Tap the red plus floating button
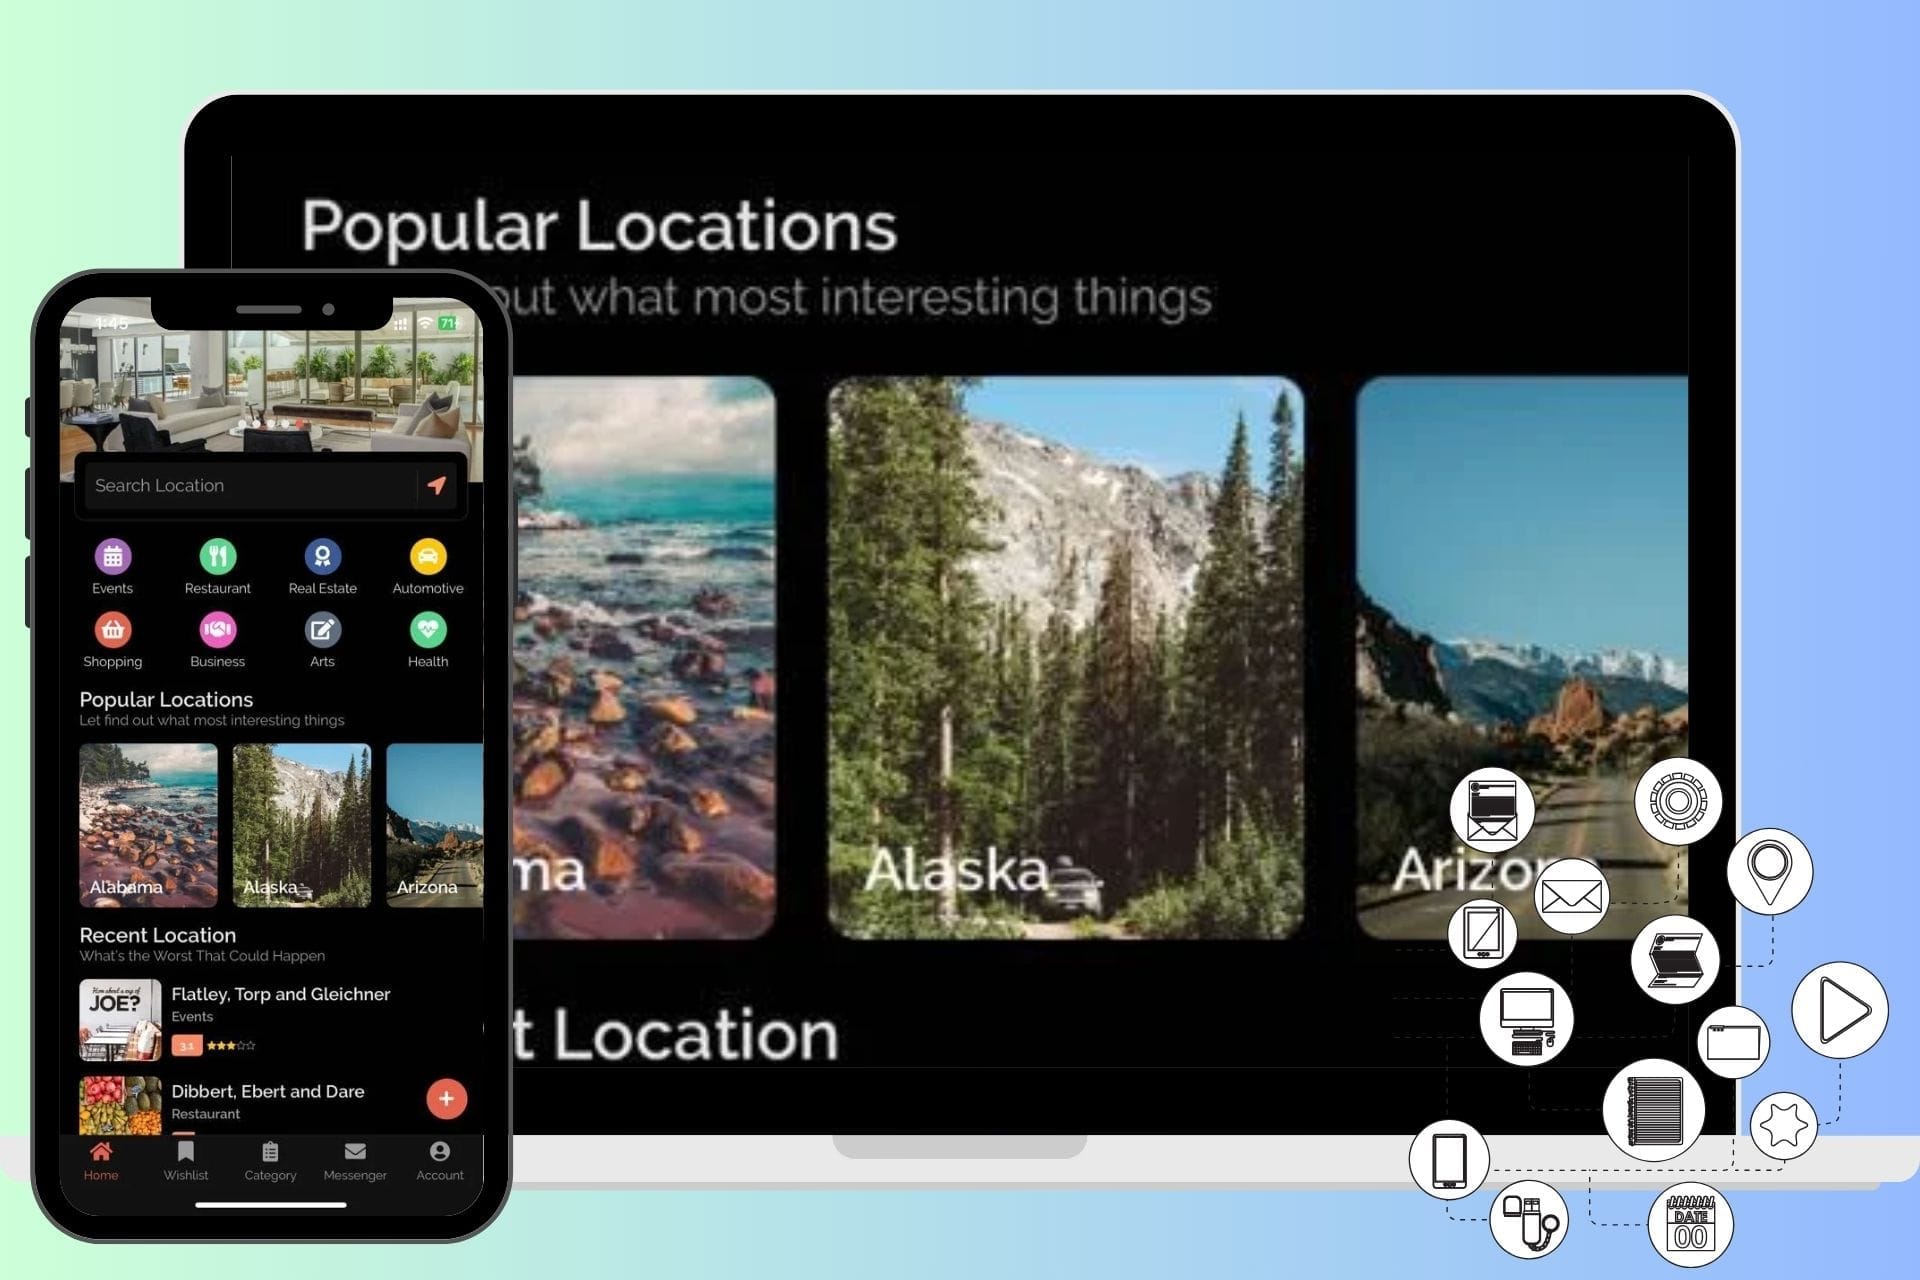The width and height of the screenshot is (1920, 1280). 446,1098
